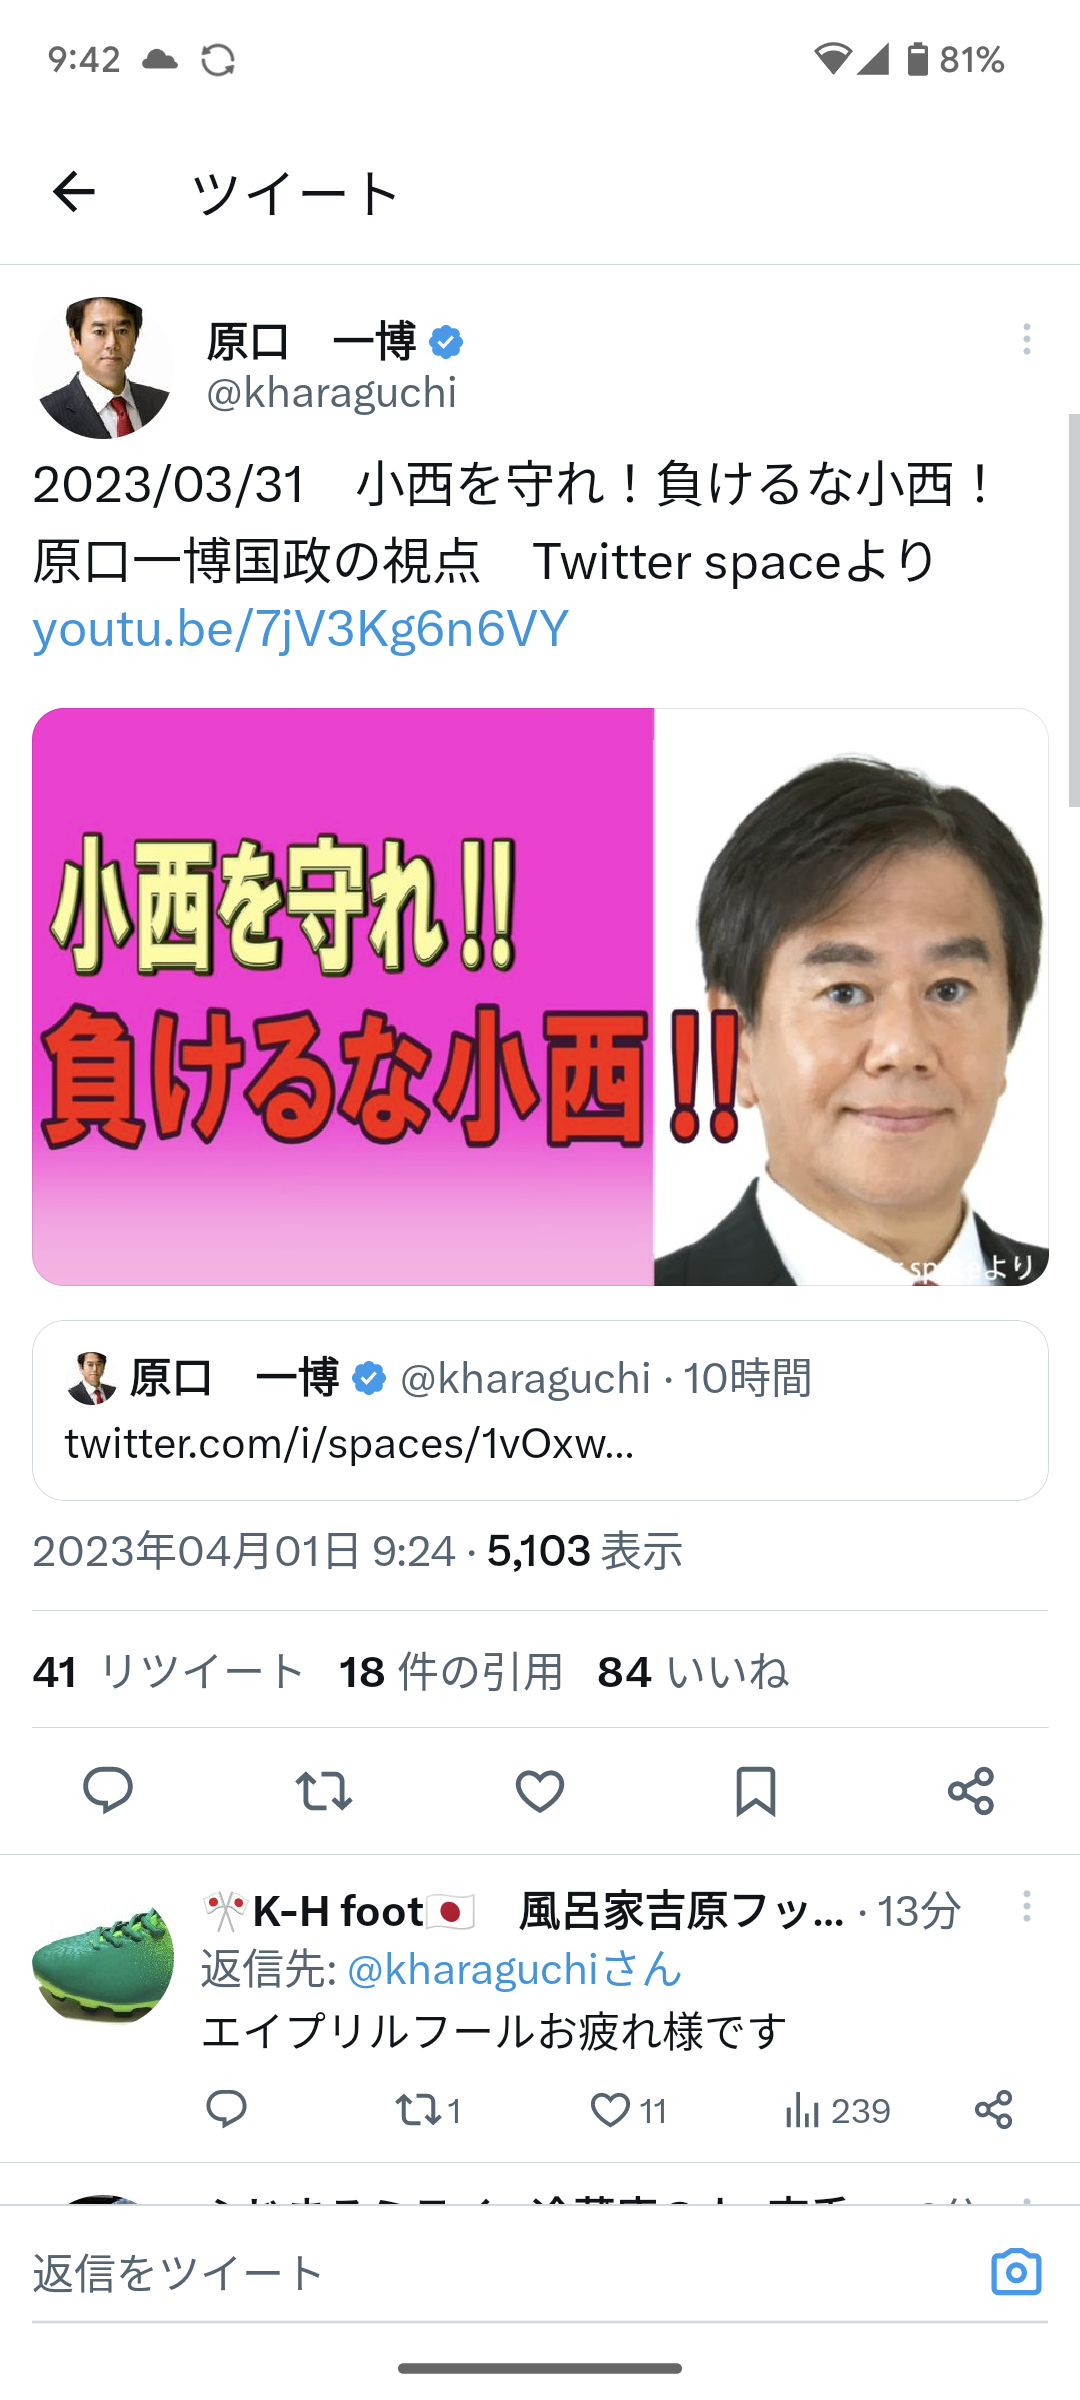Screen dimensions: 1080x2400
Task: Like the main tweet with heart icon
Action: [540, 1790]
